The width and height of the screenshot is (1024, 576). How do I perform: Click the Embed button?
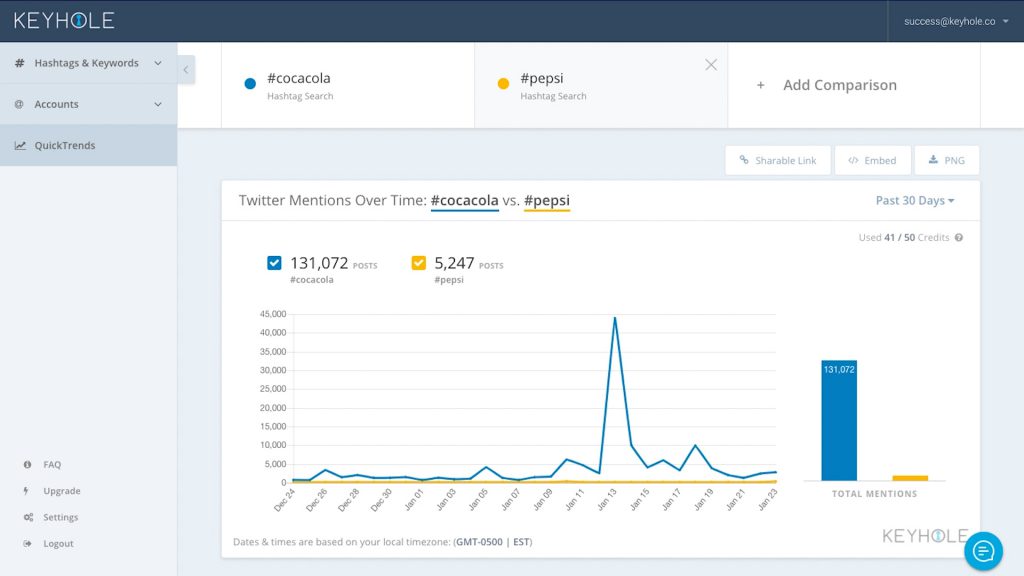(872, 160)
